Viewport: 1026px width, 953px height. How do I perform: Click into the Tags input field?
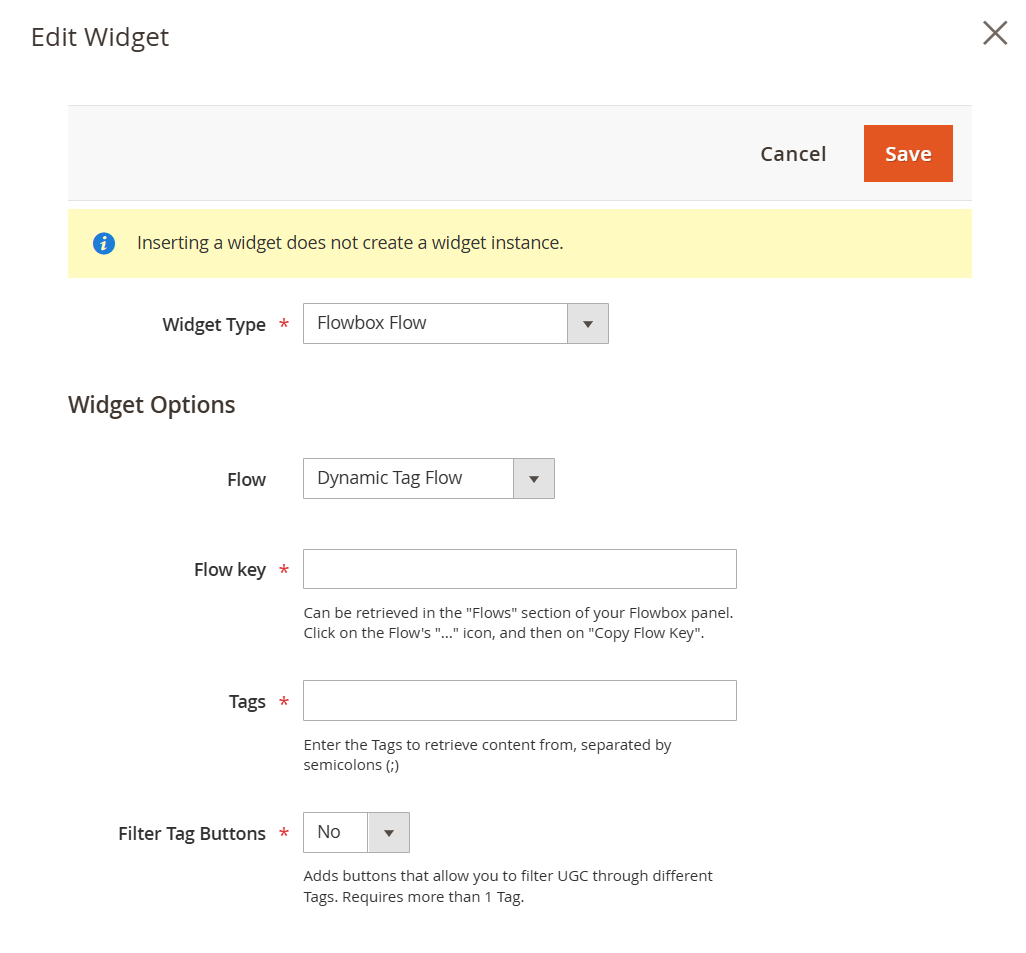pyautogui.click(x=519, y=701)
